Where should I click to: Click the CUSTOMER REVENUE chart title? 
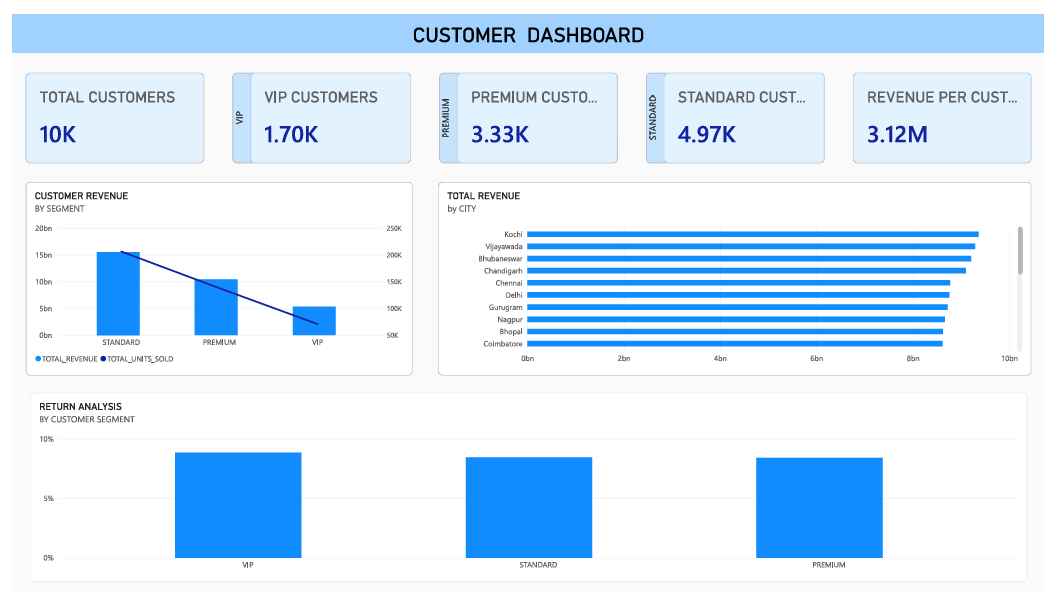click(81, 196)
